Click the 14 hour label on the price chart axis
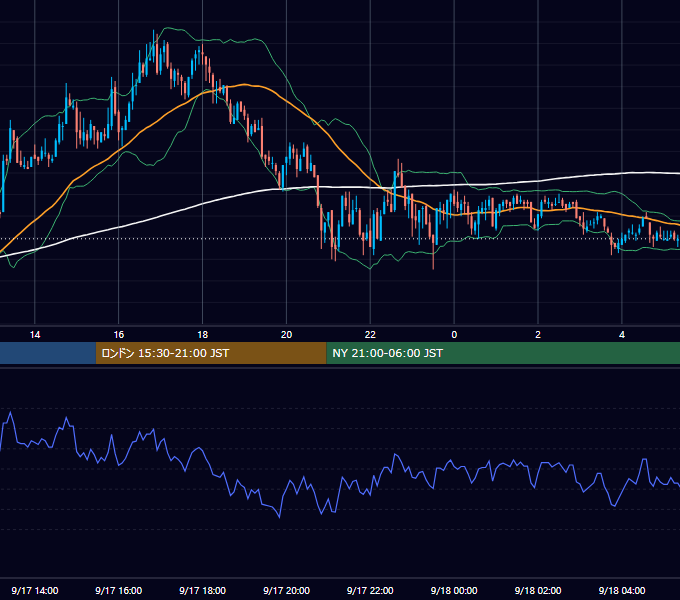The width and height of the screenshot is (680, 600). [35, 335]
